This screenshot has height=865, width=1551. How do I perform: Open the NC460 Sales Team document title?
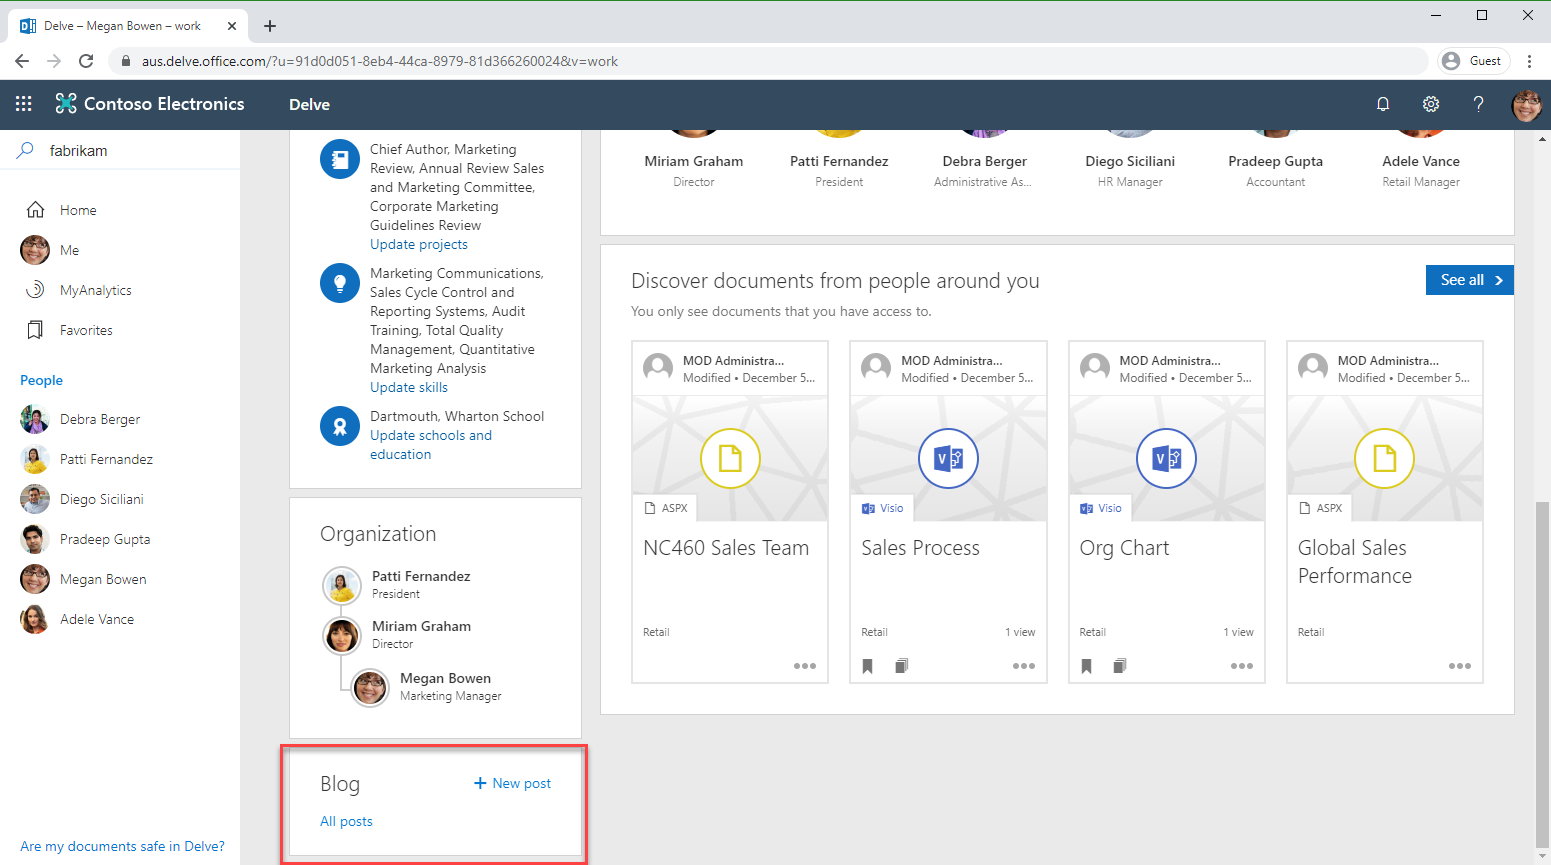[726, 548]
